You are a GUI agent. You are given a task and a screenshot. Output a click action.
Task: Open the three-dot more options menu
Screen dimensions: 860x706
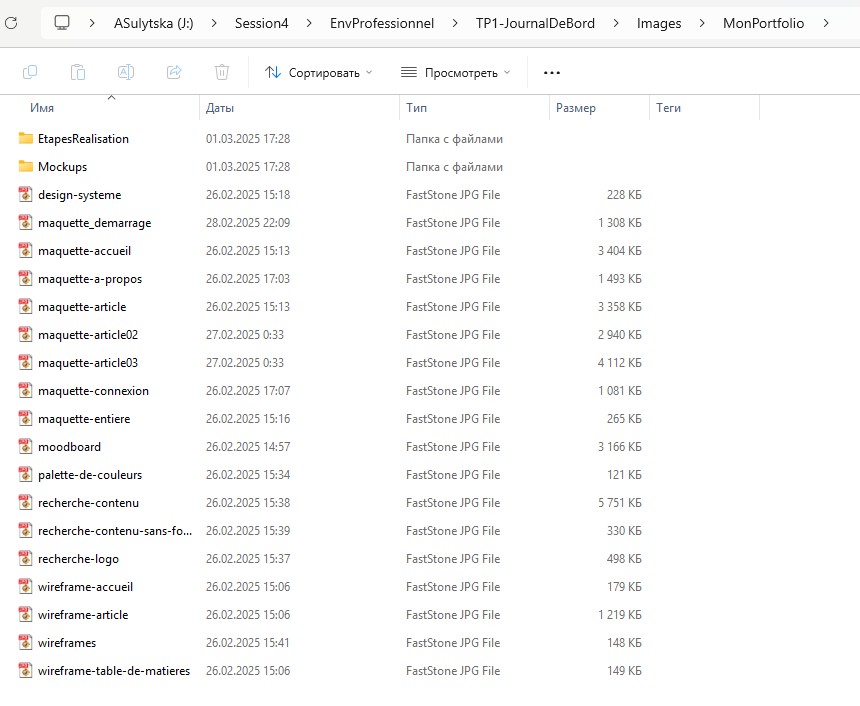pyautogui.click(x=552, y=72)
